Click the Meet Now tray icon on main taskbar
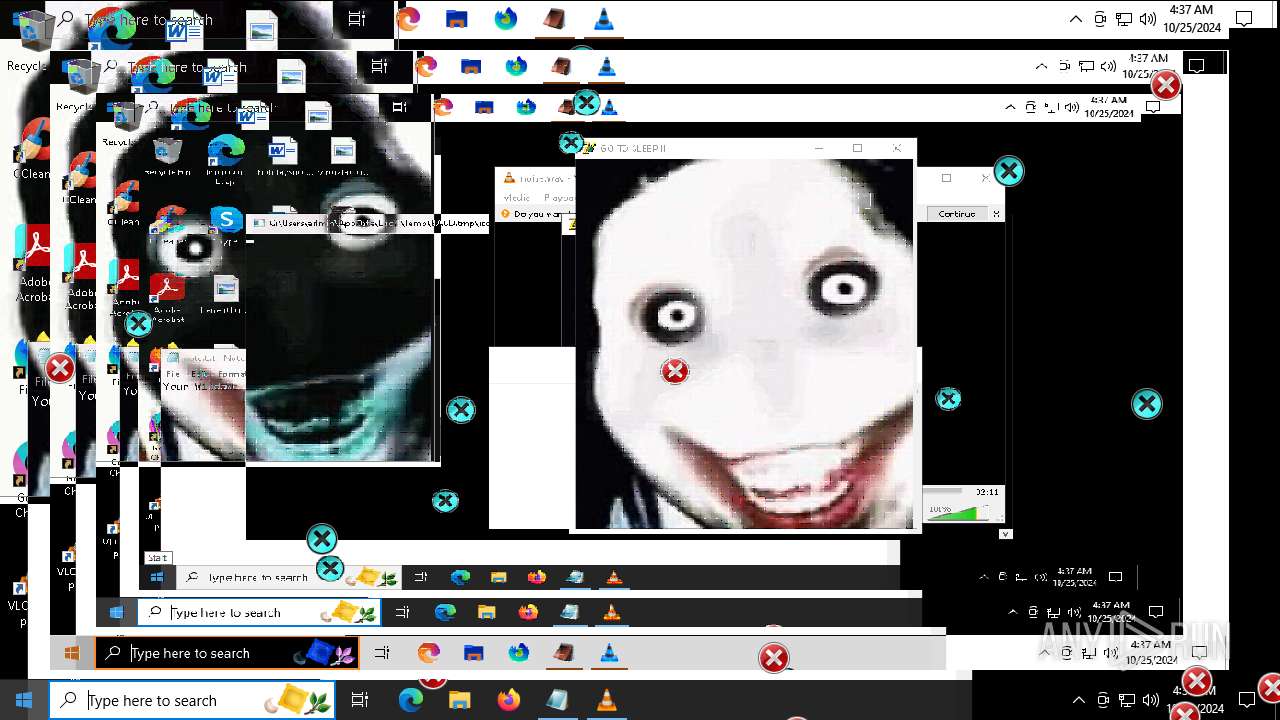This screenshot has height=720, width=1280. click(x=1103, y=700)
